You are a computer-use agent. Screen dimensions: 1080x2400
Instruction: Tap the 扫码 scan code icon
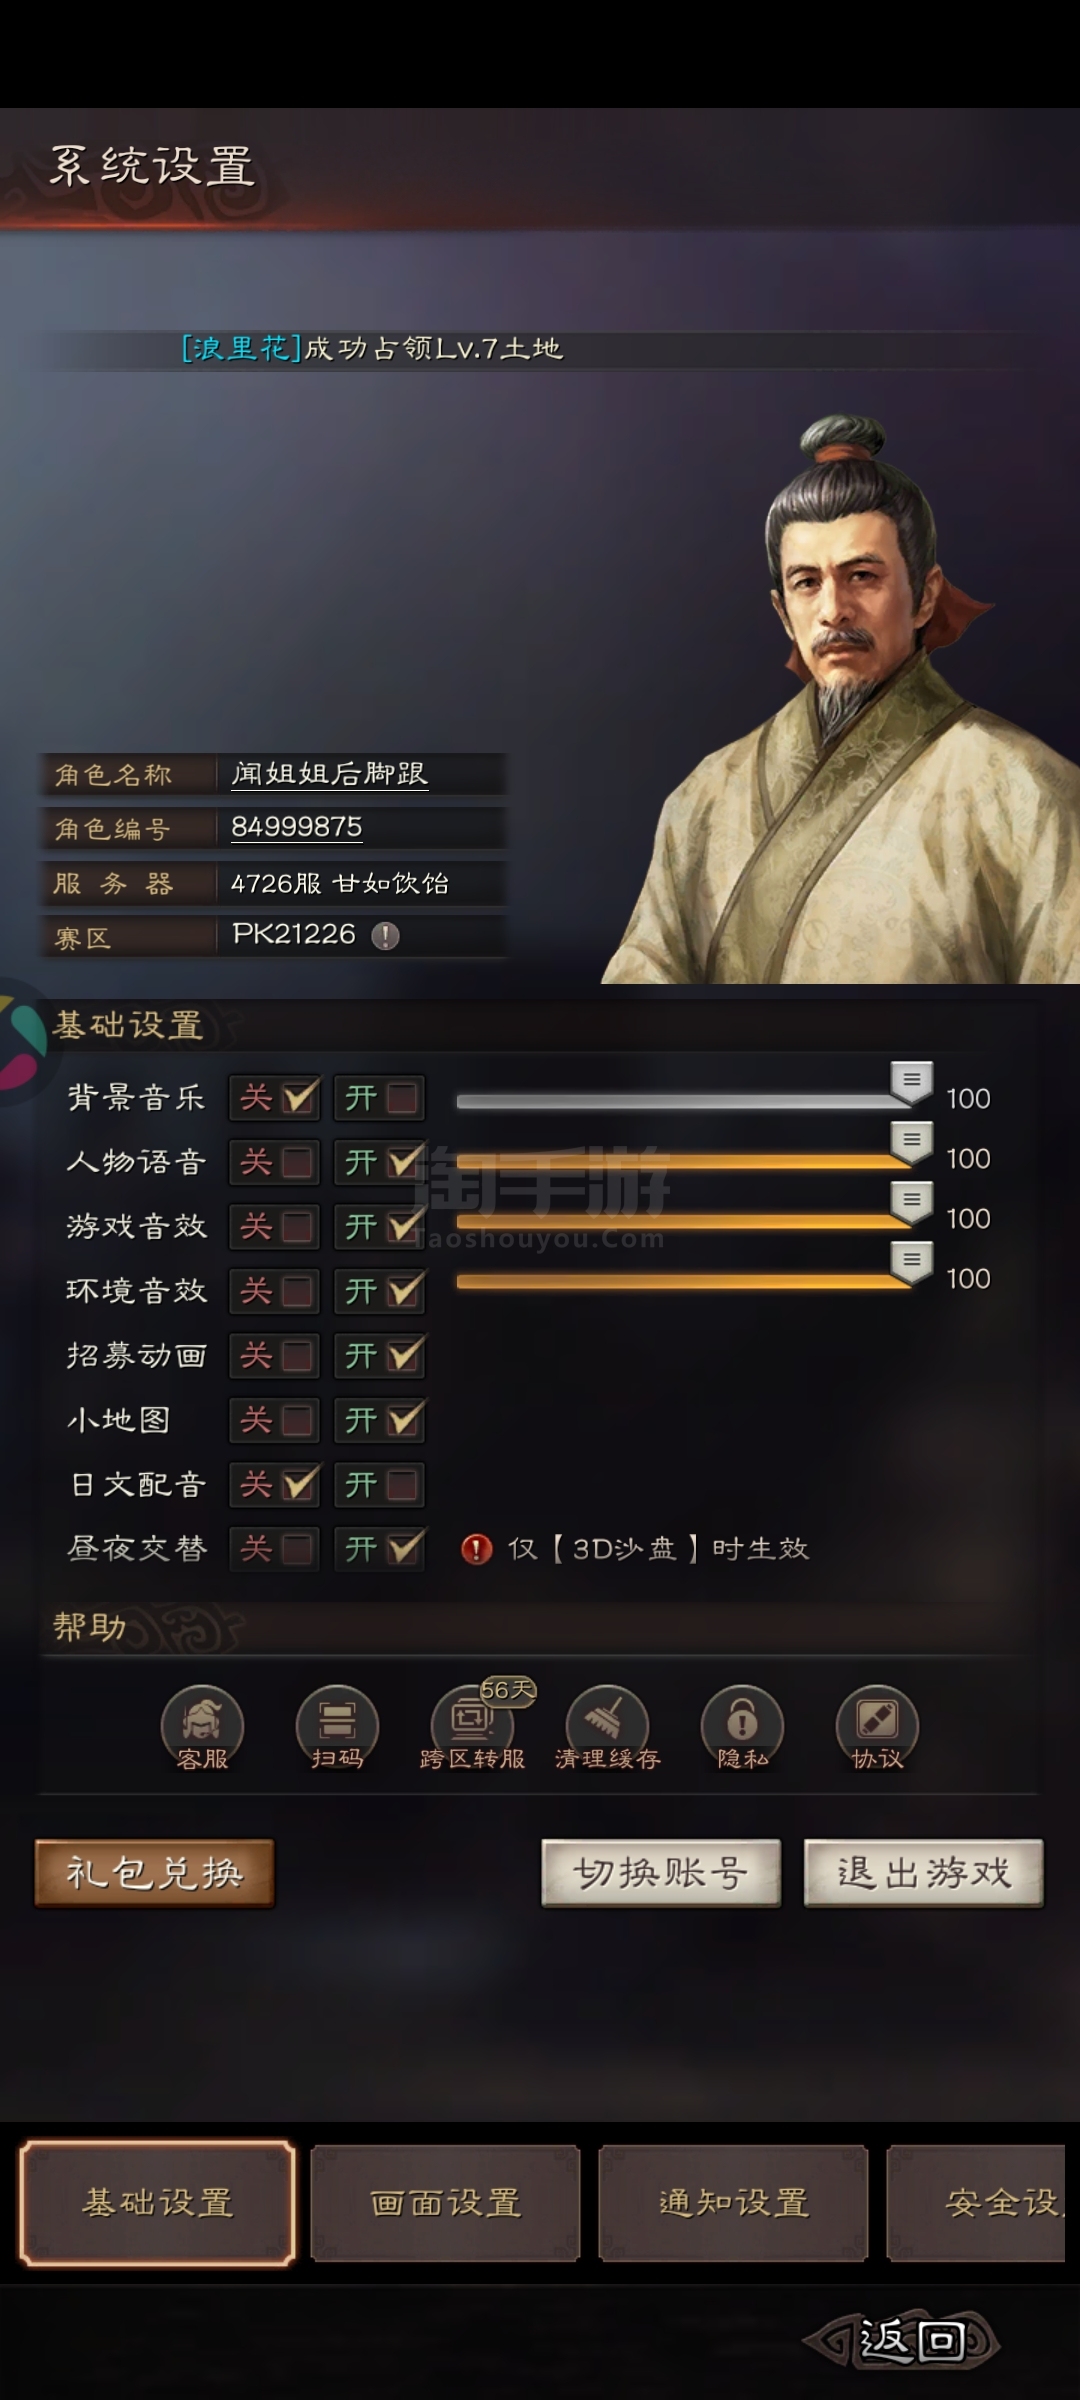coord(337,1727)
